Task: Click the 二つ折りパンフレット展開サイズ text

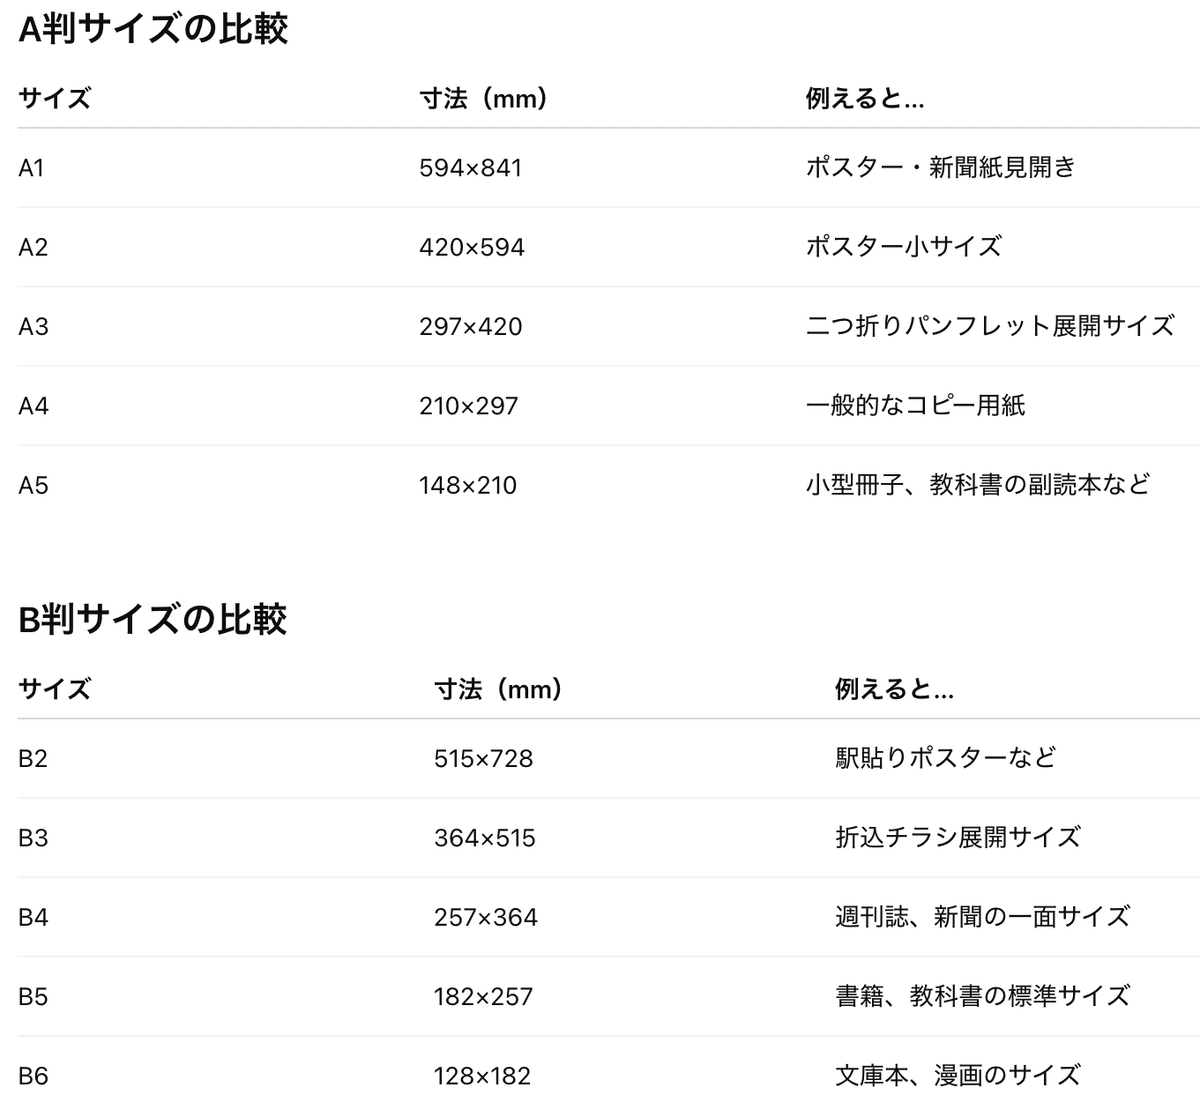Action: 989,327
